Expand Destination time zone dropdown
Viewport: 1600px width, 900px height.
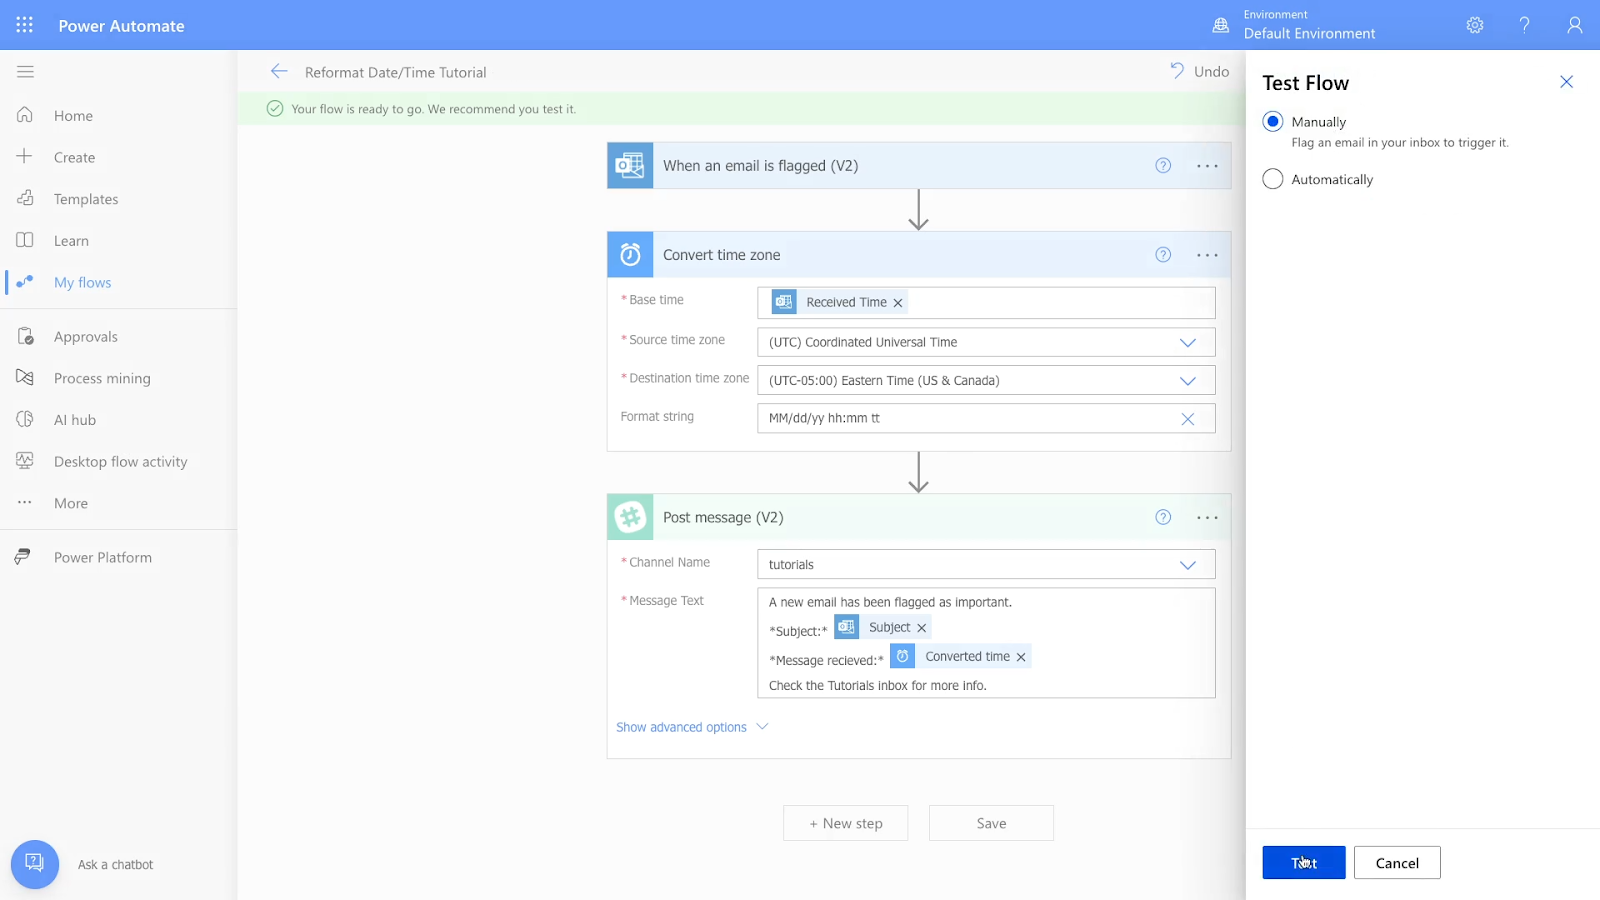pyautogui.click(x=1188, y=381)
